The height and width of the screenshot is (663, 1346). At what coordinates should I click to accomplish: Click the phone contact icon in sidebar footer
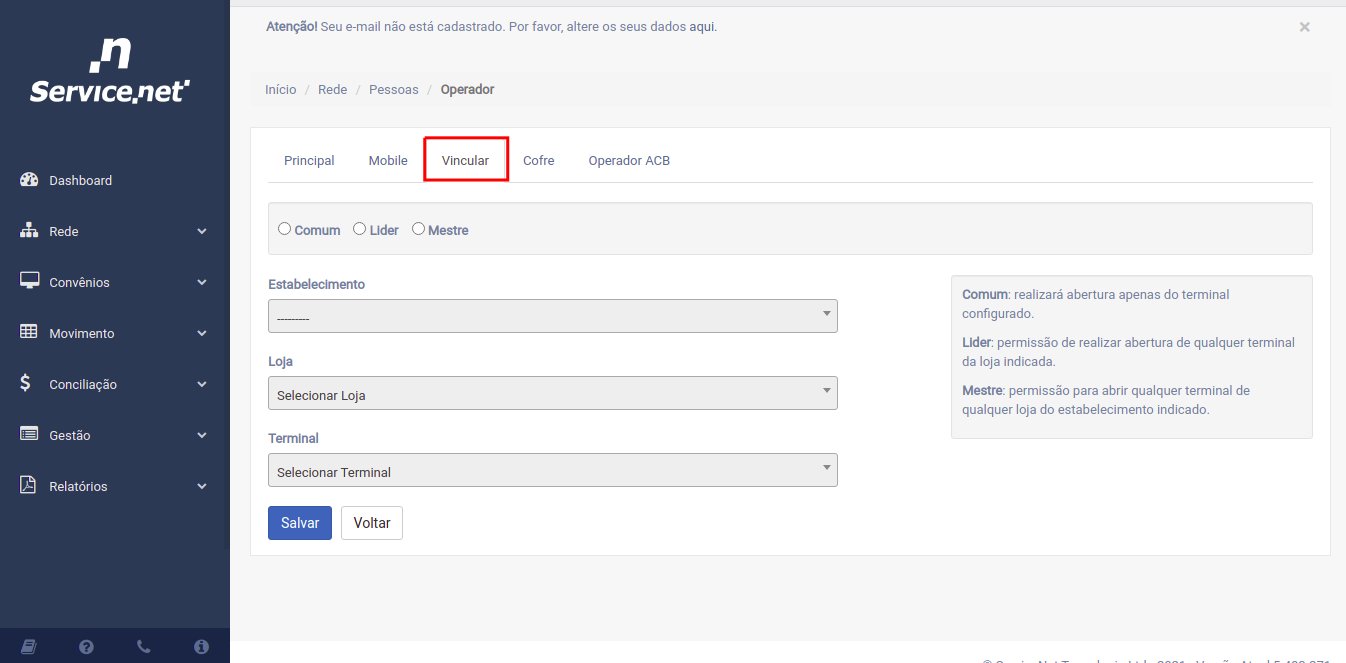pyautogui.click(x=144, y=647)
